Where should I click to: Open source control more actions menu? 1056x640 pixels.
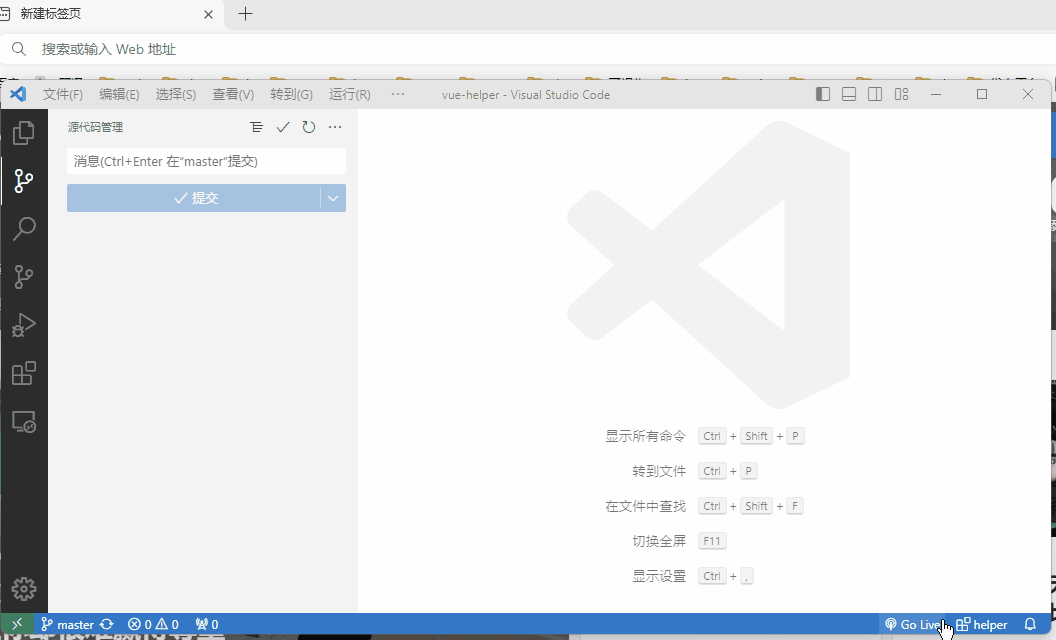click(x=335, y=127)
